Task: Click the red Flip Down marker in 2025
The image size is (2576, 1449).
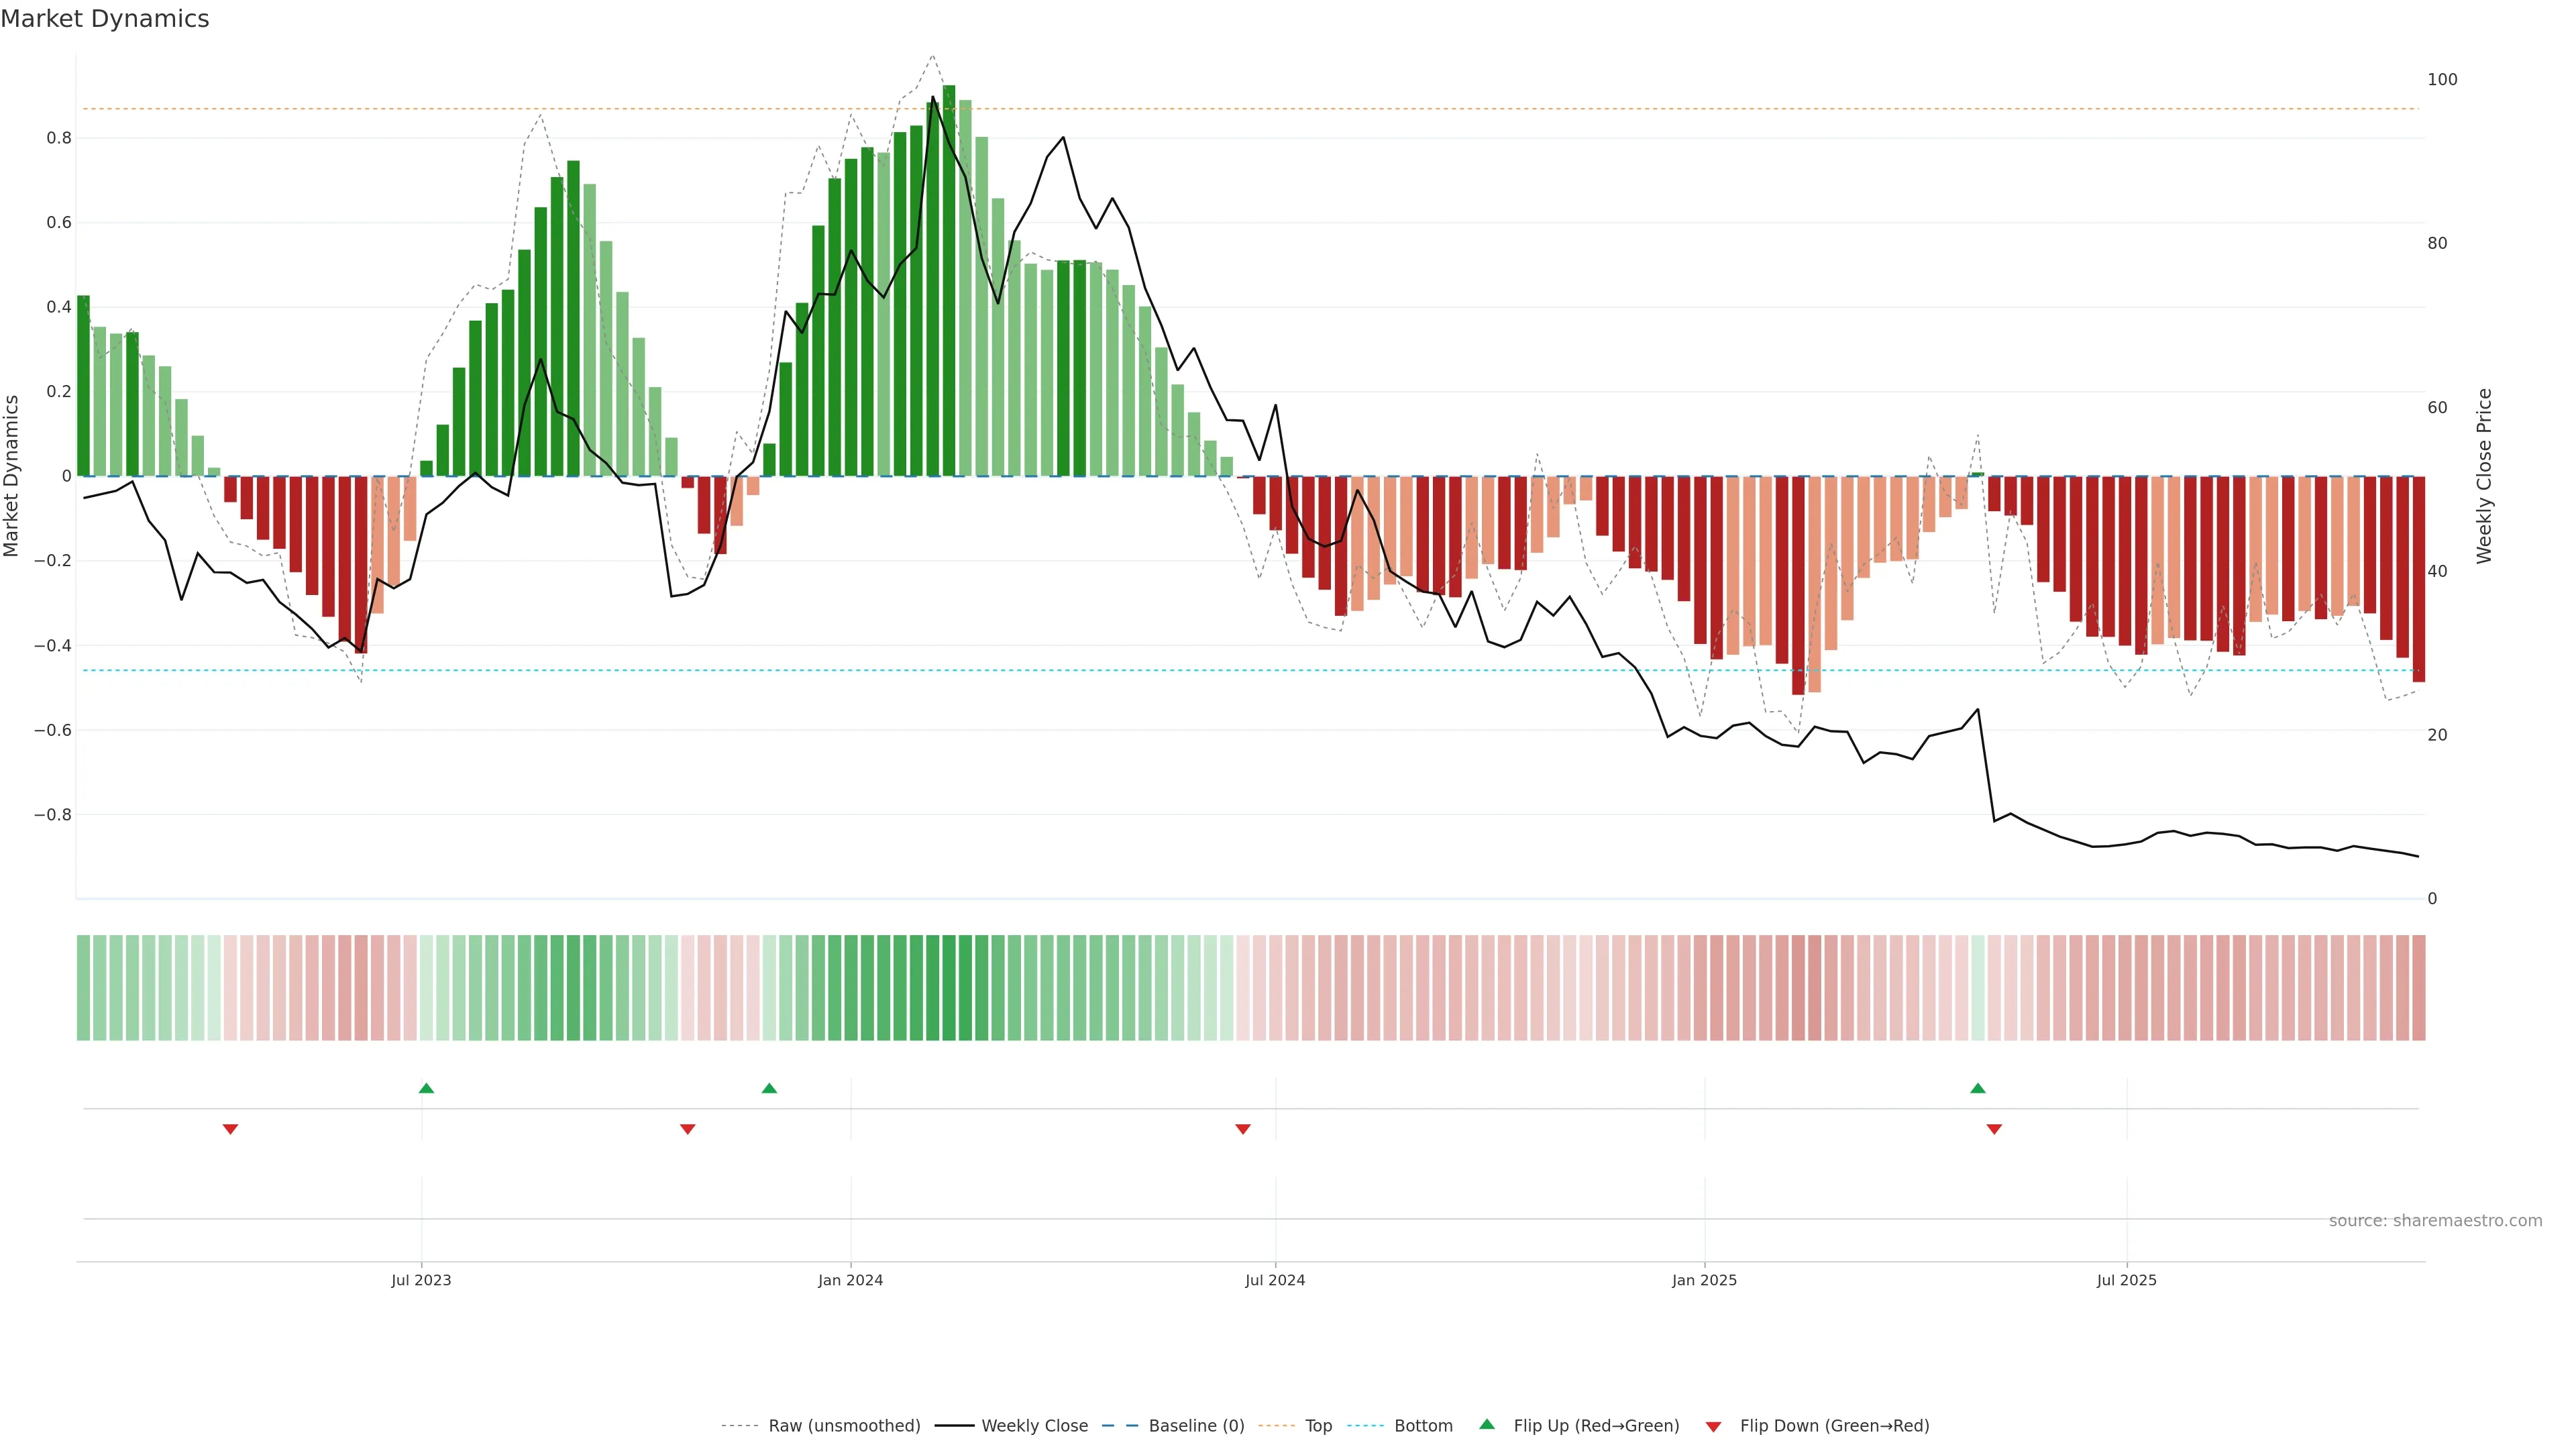Action: coord(1994,1129)
